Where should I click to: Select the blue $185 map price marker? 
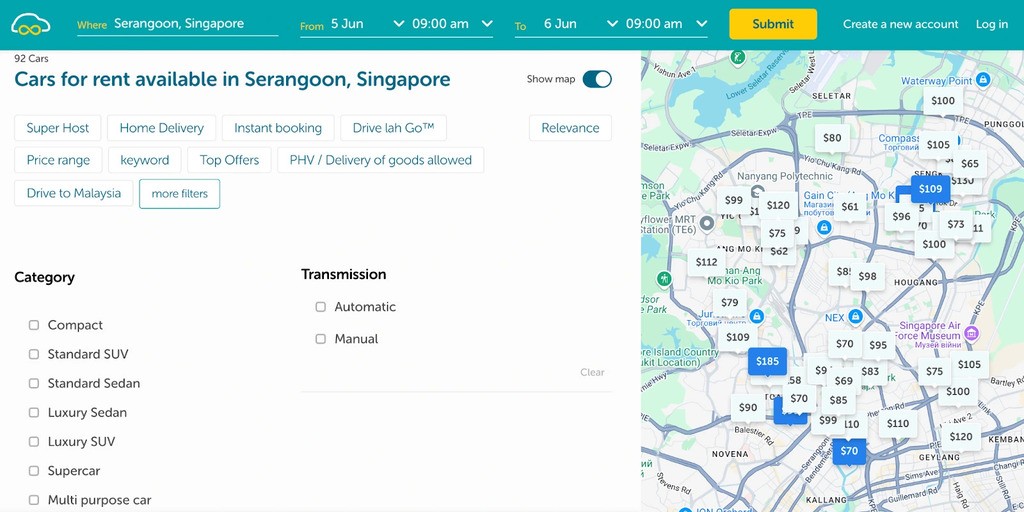click(767, 361)
